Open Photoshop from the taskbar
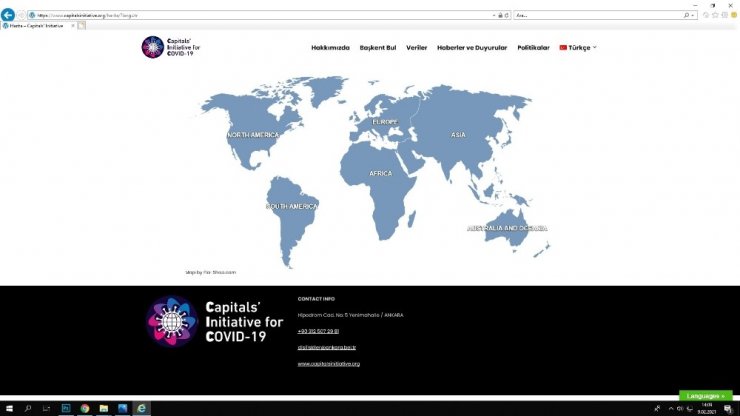The width and height of the screenshot is (740, 416). pyautogui.click(x=66, y=408)
